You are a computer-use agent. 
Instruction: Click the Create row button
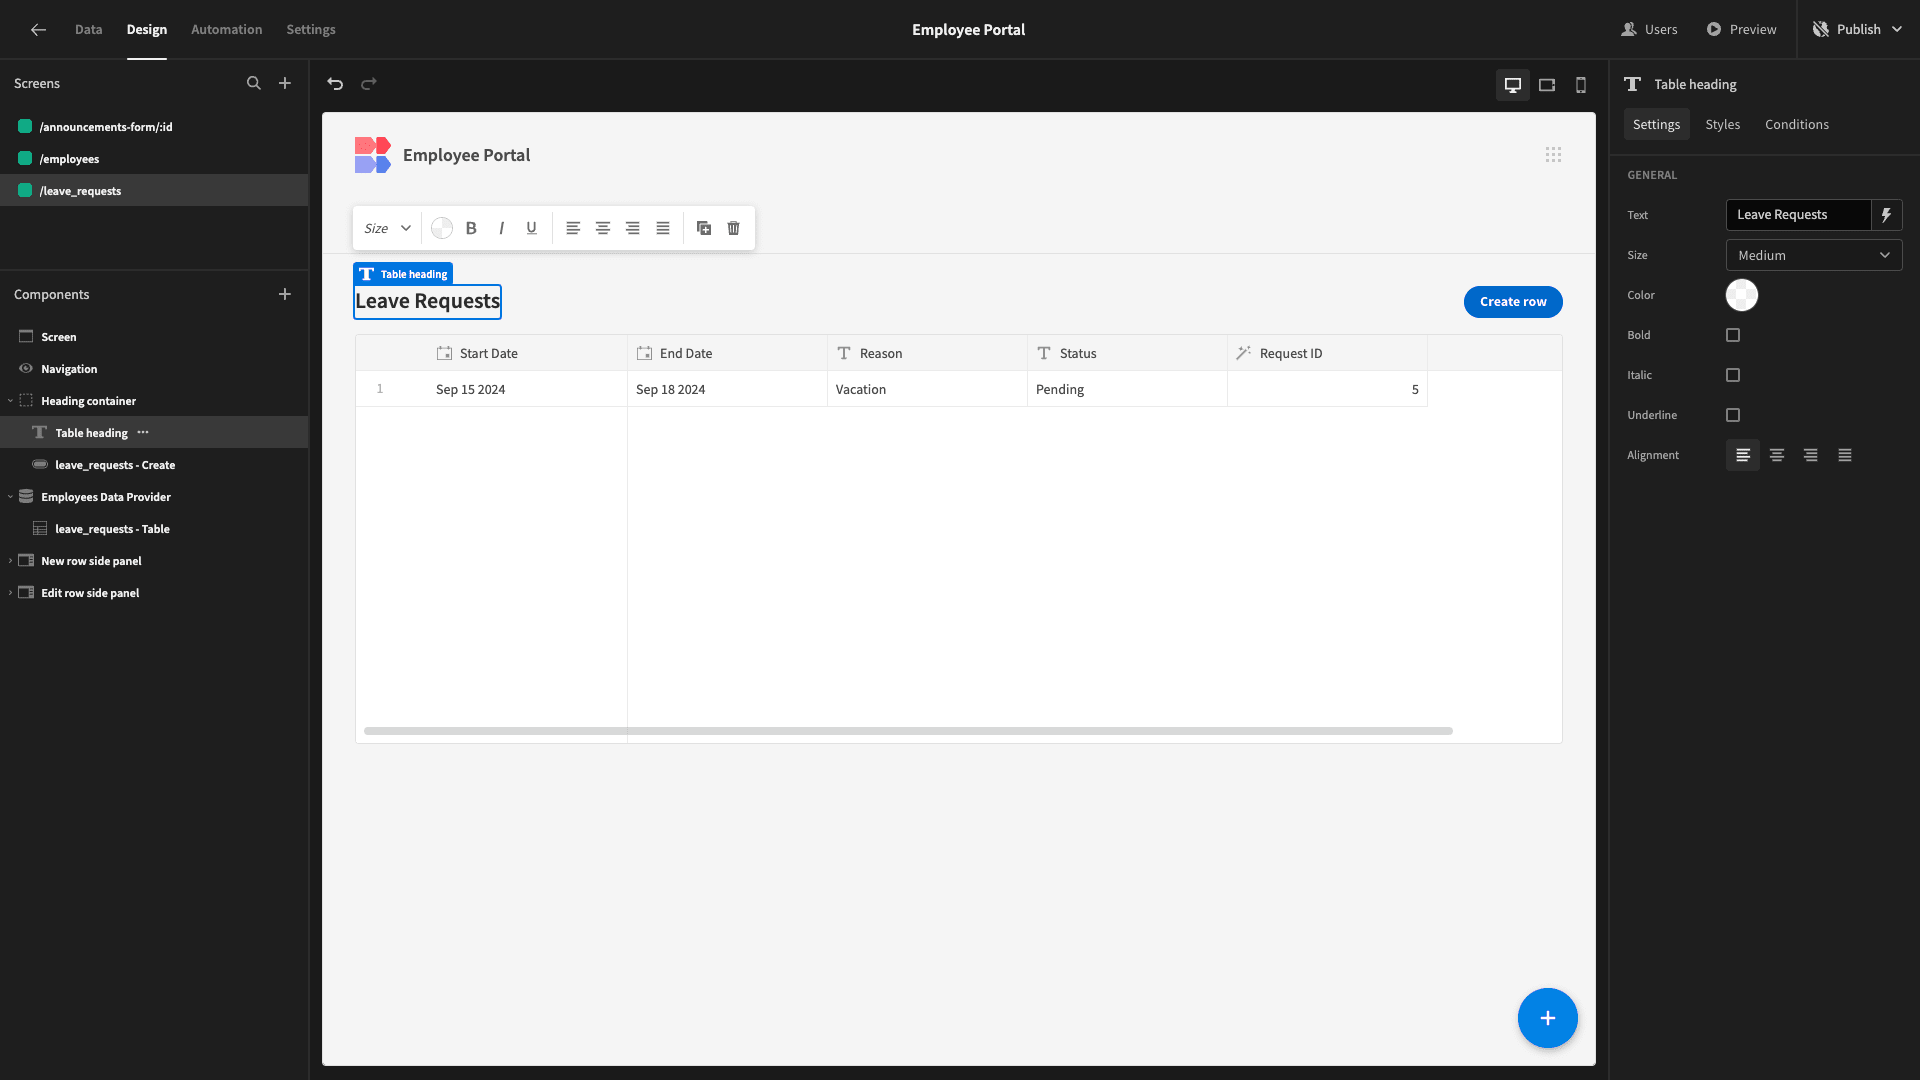1513,302
